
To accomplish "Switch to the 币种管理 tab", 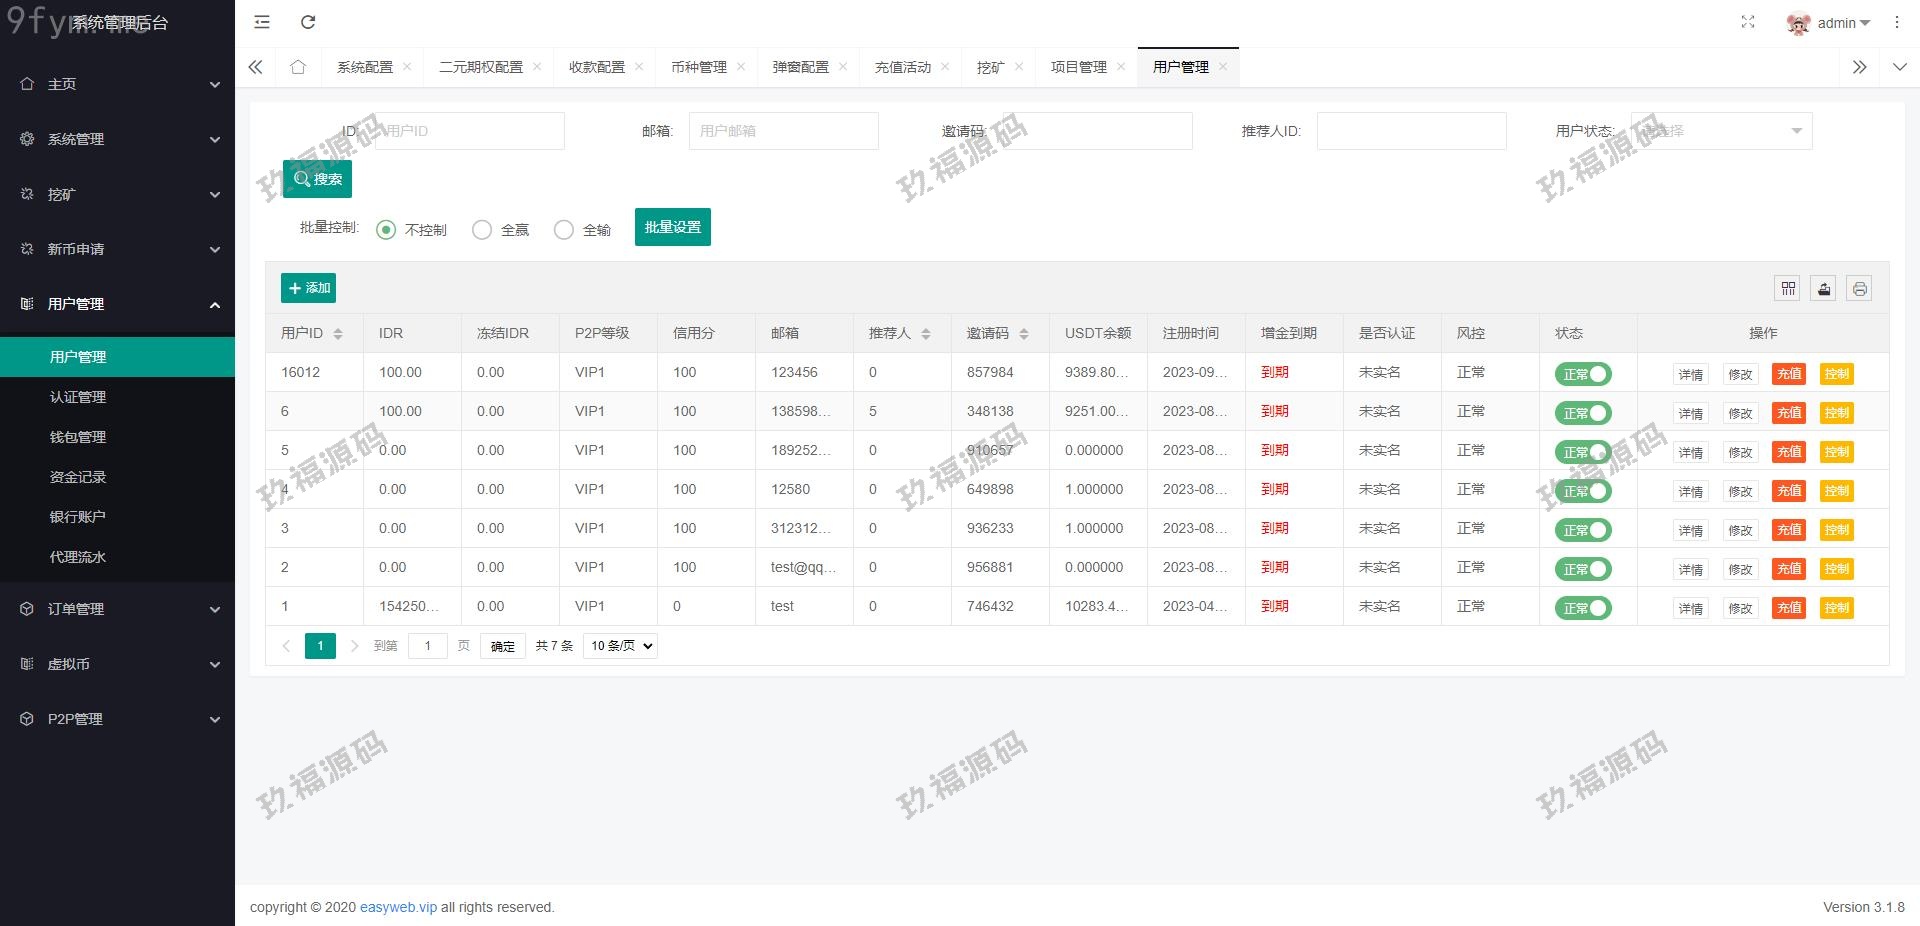I will tap(699, 67).
